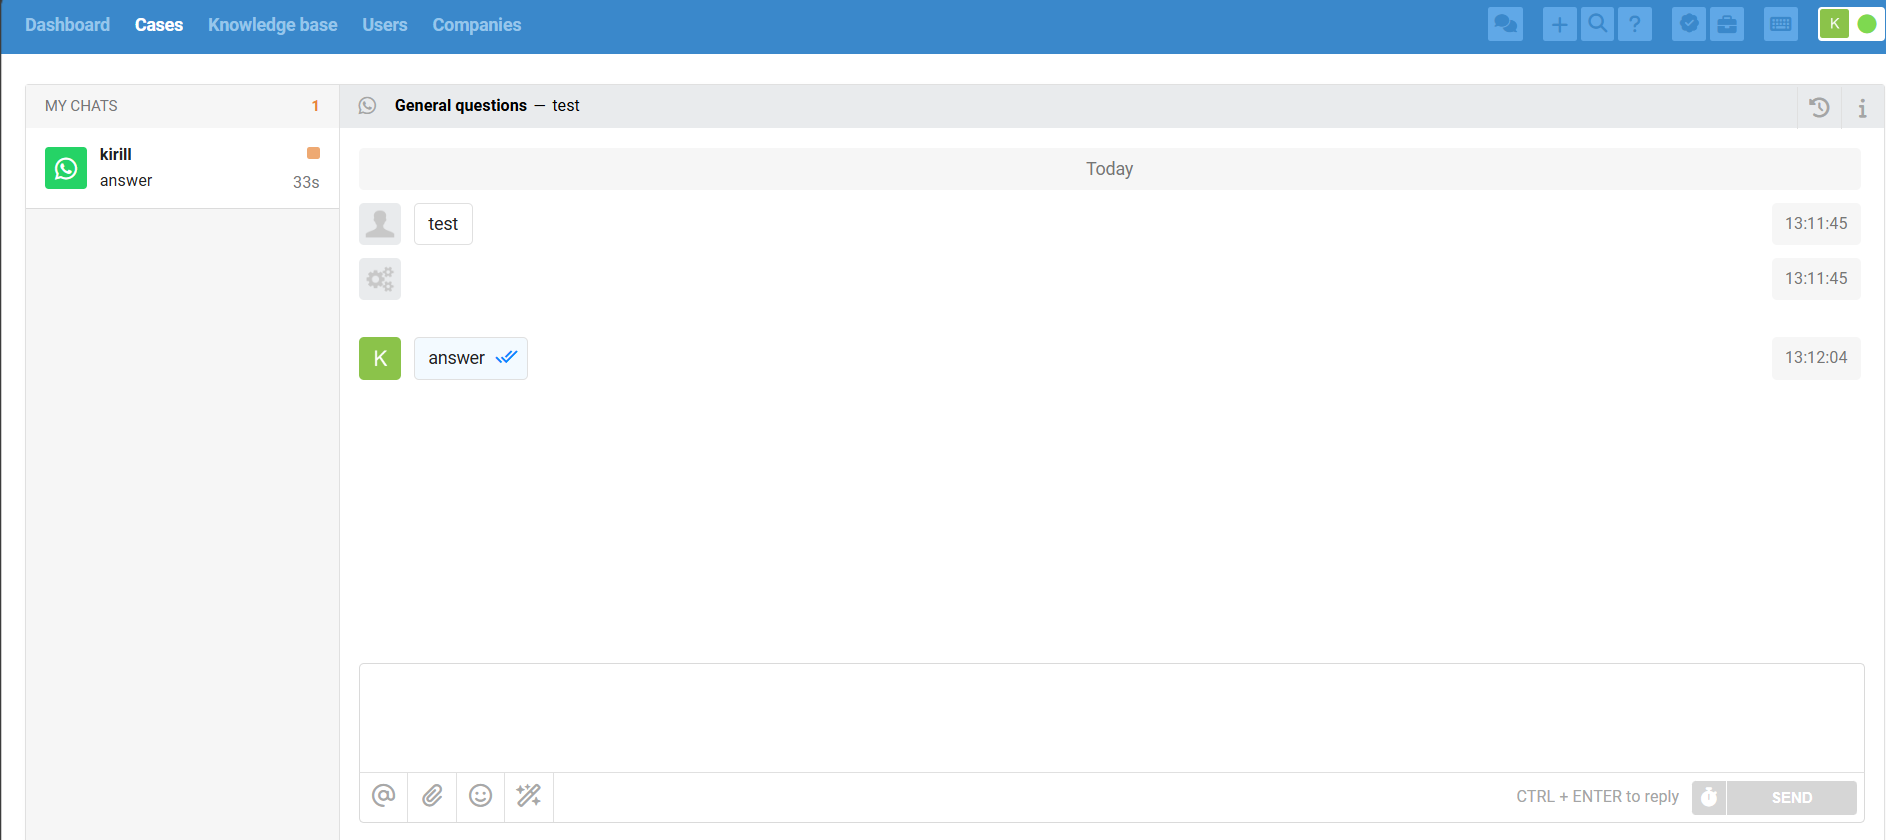Select the kirill WhatsApp chat
Image resolution: width=1886 pixels, height=840 pixels.
[182, 168]
